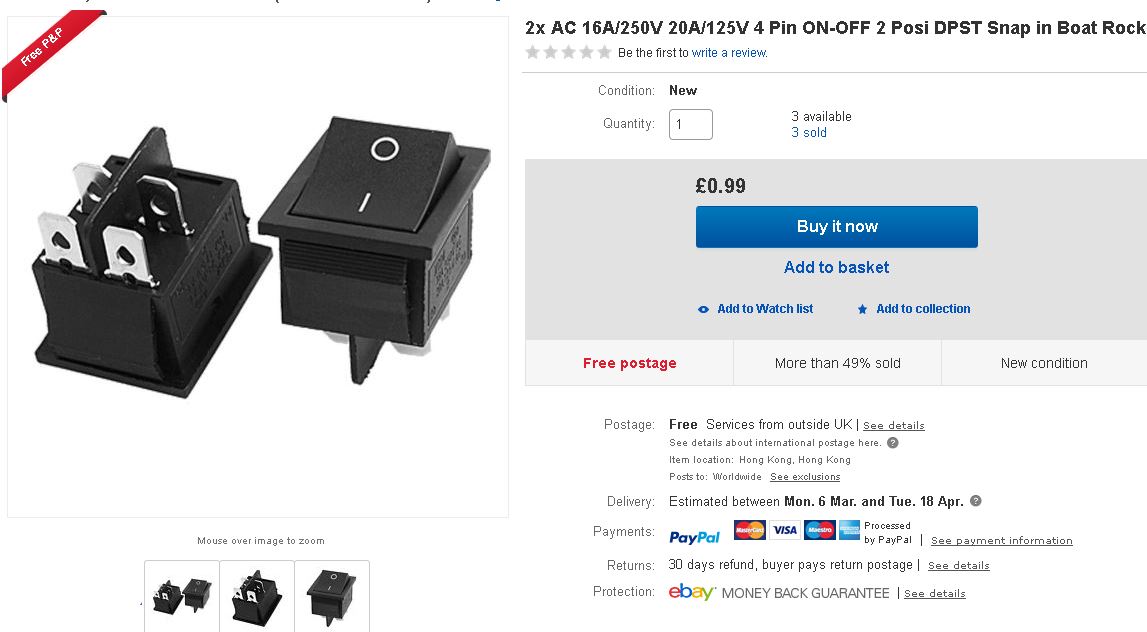The width and height of the screenshot is (1147, 632).
Task: Click the eye icon beside Add to Watch list
Action: (x=704, y=310)
